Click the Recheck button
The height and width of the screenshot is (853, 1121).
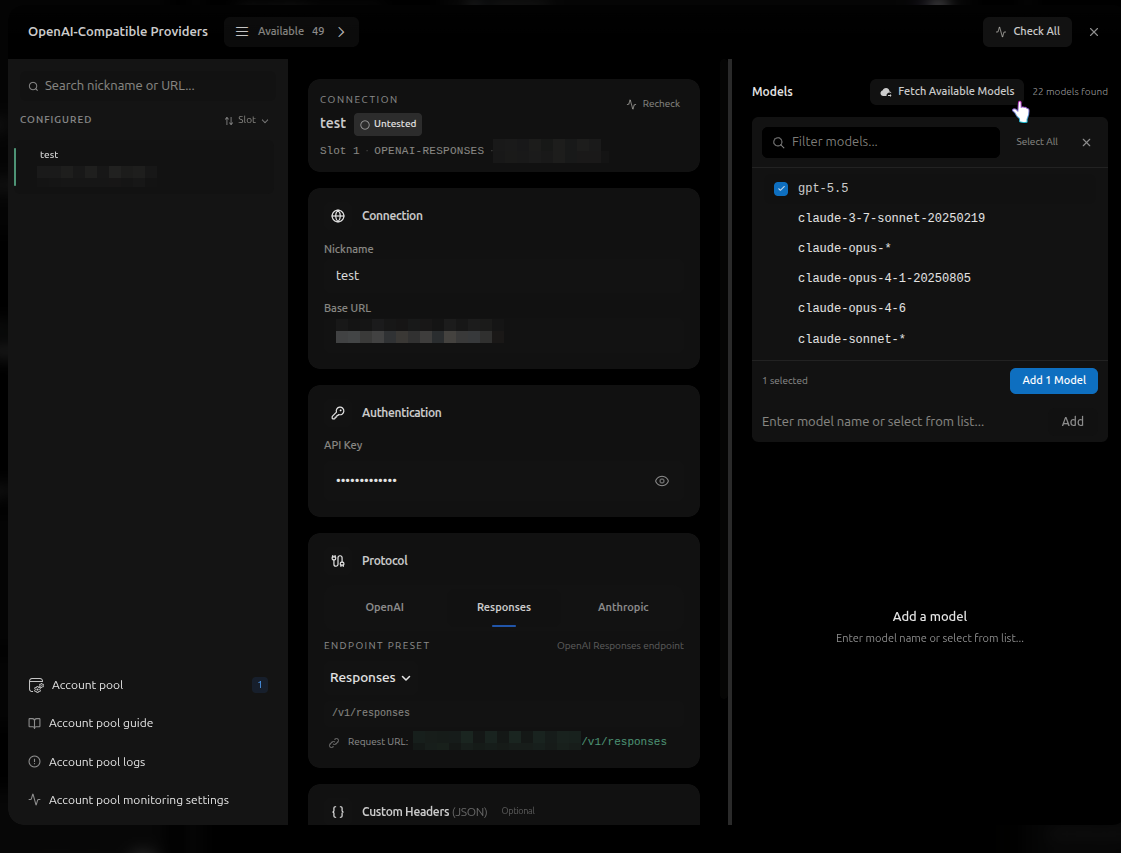pos(653,104)
